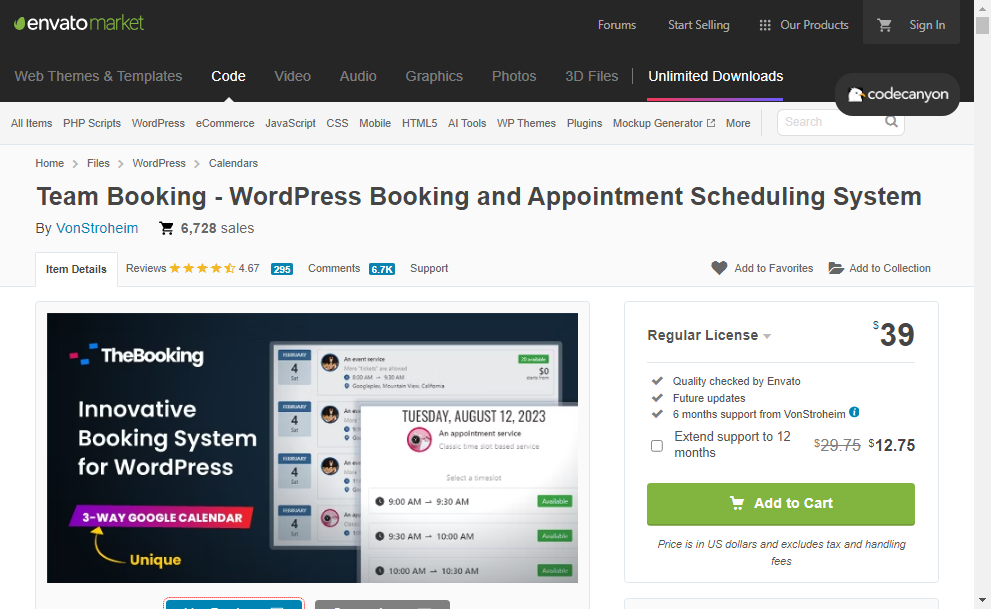Open the More category menu
This screenshot has height=609, width=991.
click(738, 123)
